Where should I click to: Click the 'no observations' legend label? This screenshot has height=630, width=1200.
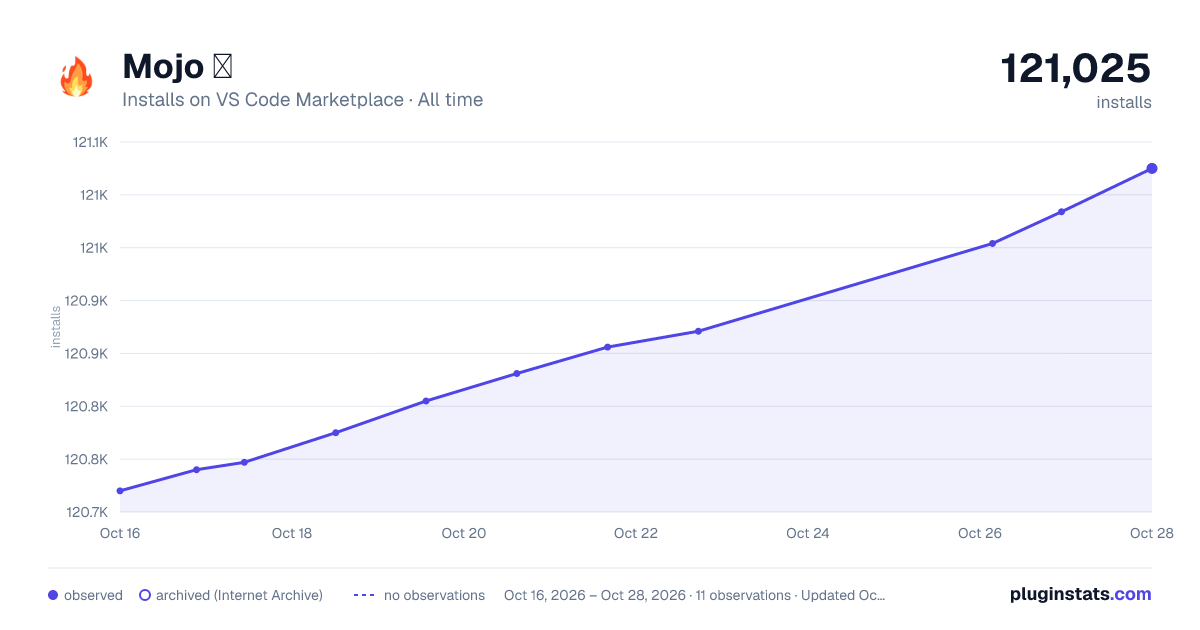click(434, 595)
